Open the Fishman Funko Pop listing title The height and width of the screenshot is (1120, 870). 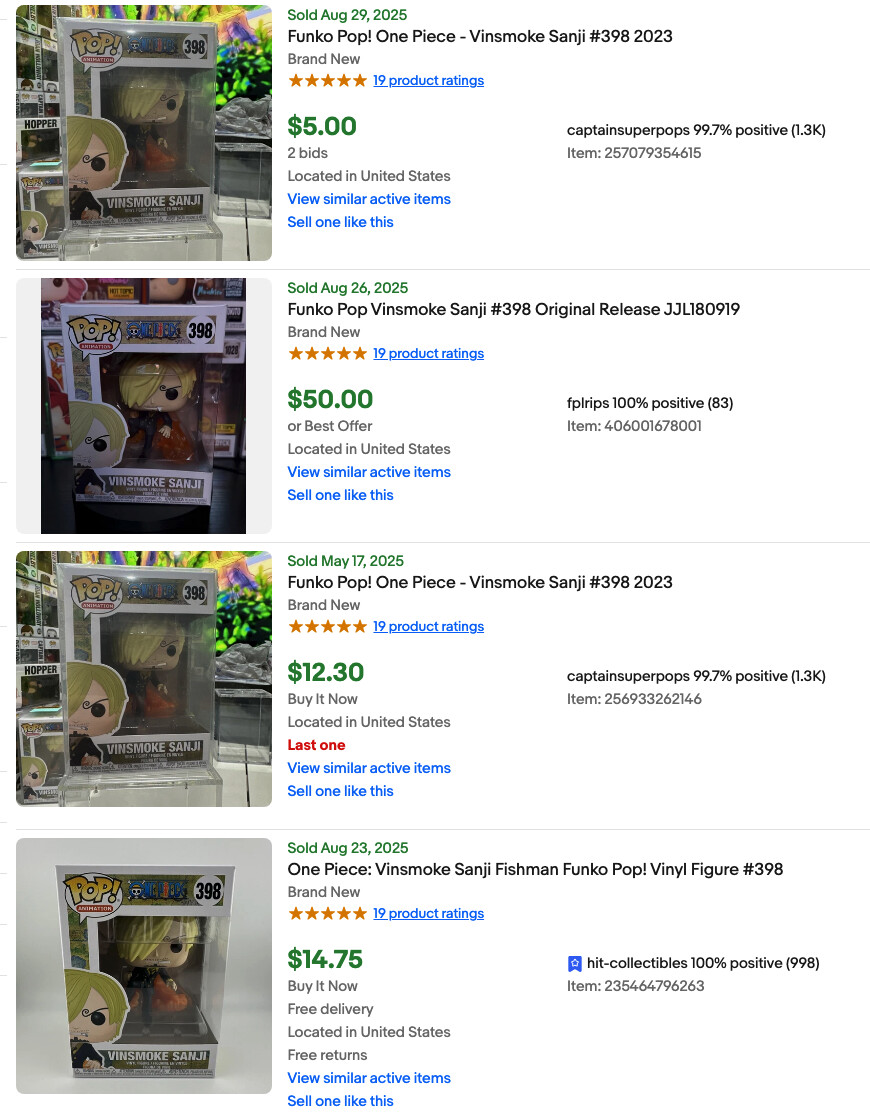[x=535, y=870]
